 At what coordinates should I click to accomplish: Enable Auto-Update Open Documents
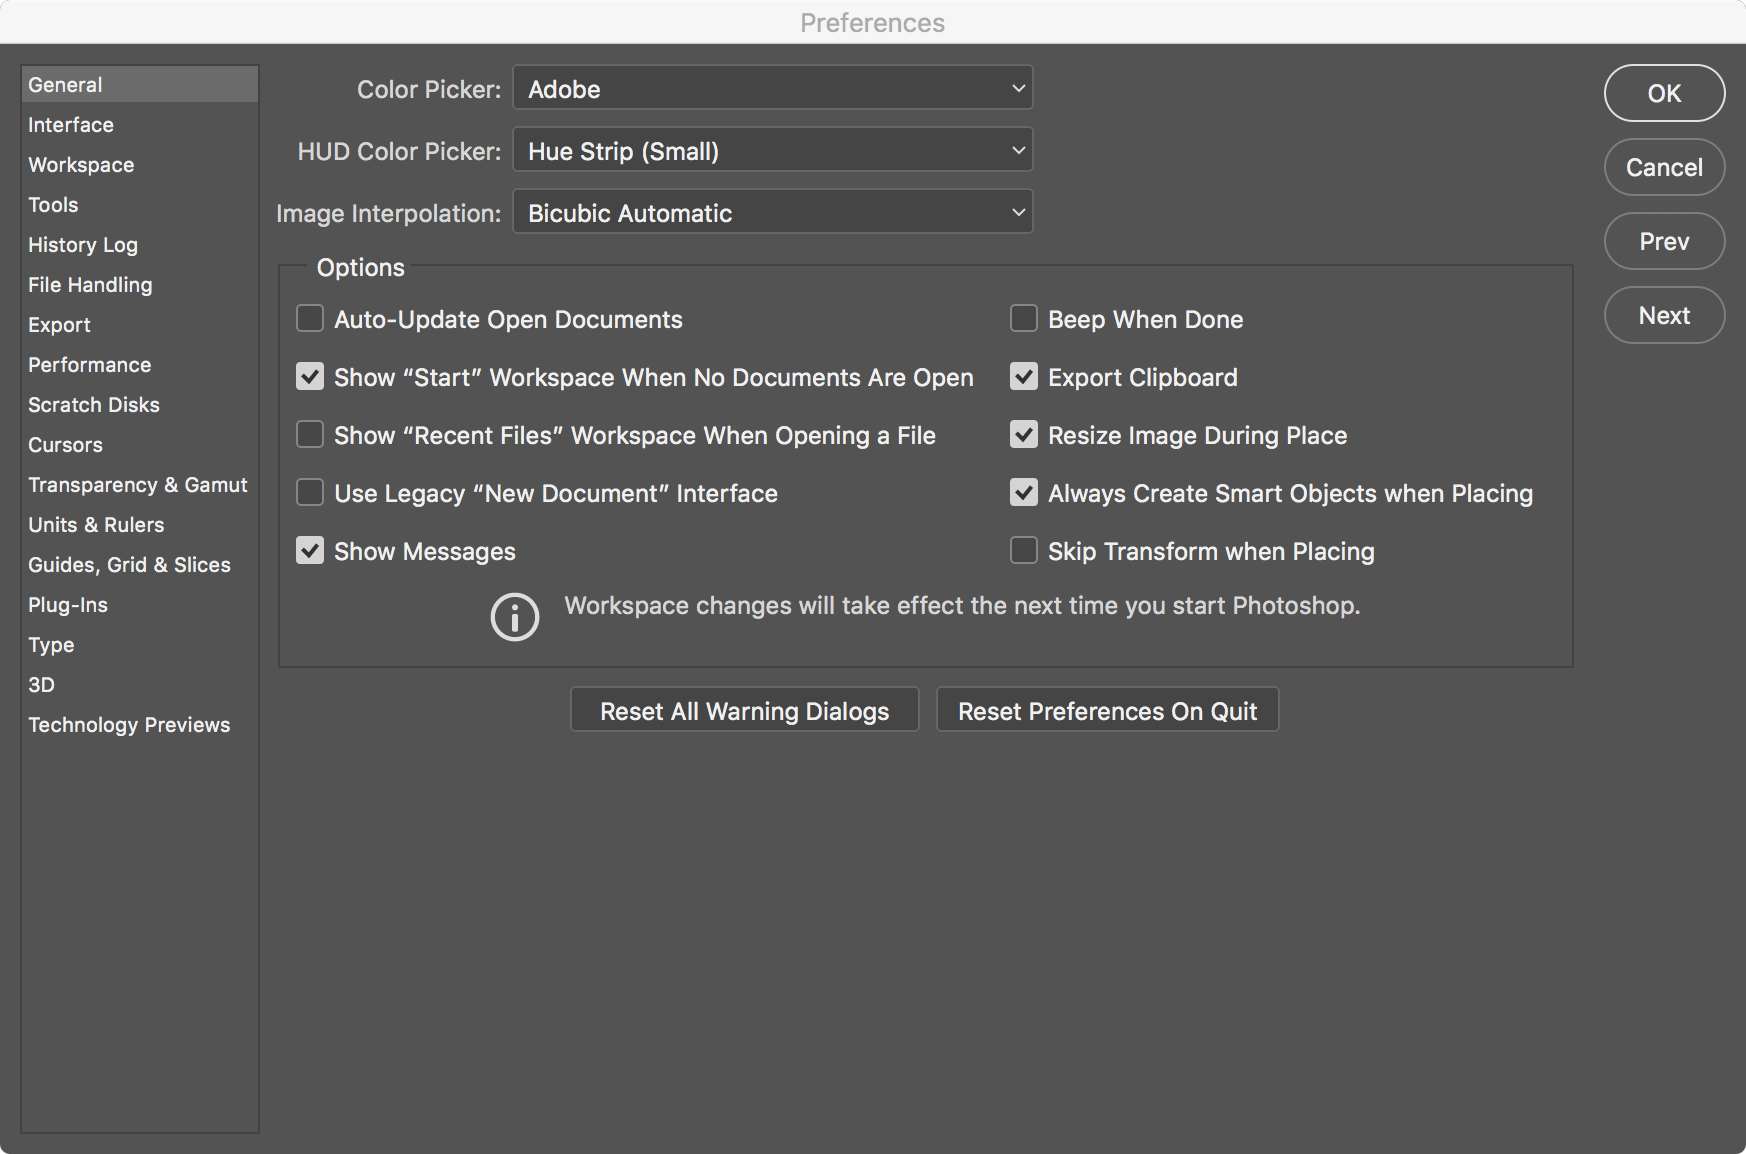point(309,319)
